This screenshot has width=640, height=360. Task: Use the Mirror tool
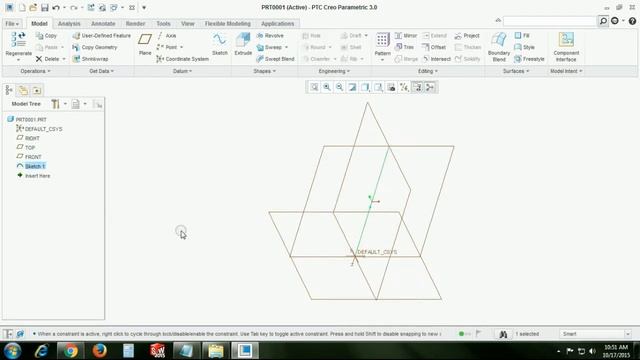[x=406, y=36]
